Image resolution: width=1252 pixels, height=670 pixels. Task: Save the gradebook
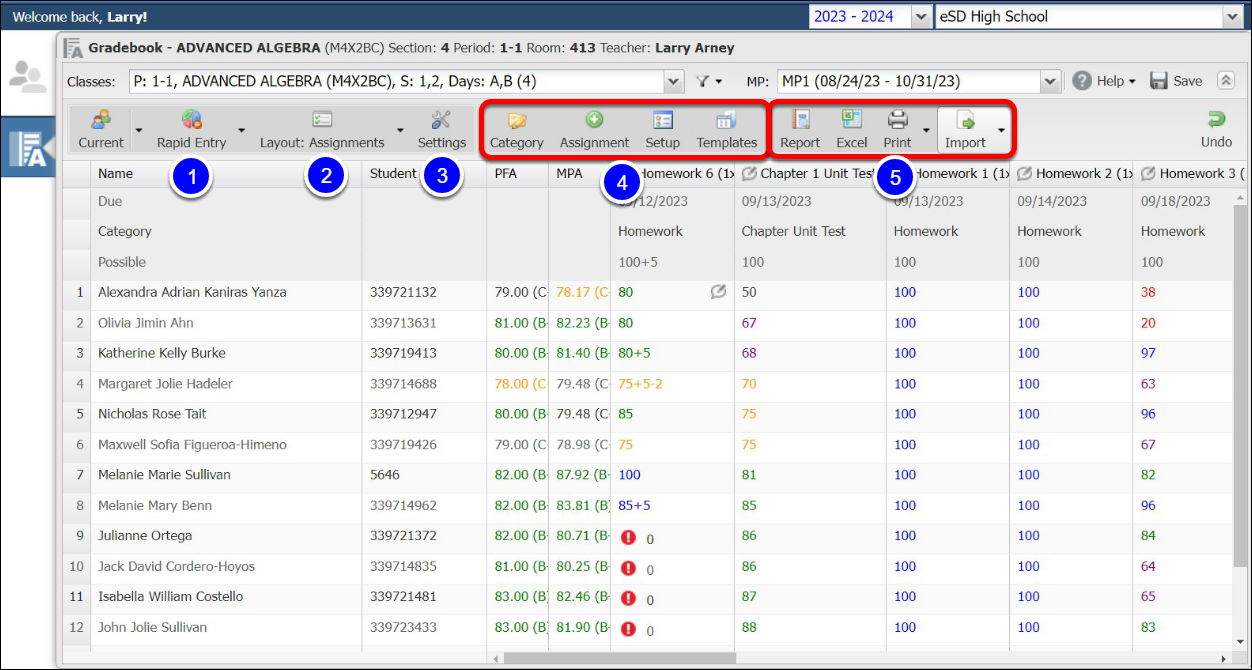pyautogui.click(x=1176, y=81)
